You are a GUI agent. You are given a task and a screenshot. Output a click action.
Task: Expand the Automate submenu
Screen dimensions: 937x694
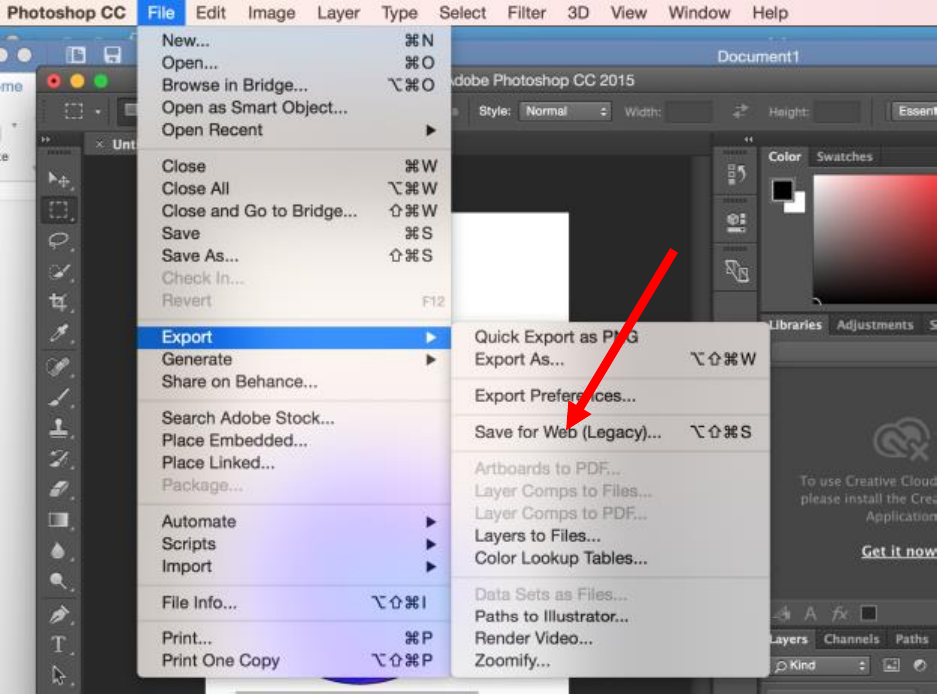point(294,521)
